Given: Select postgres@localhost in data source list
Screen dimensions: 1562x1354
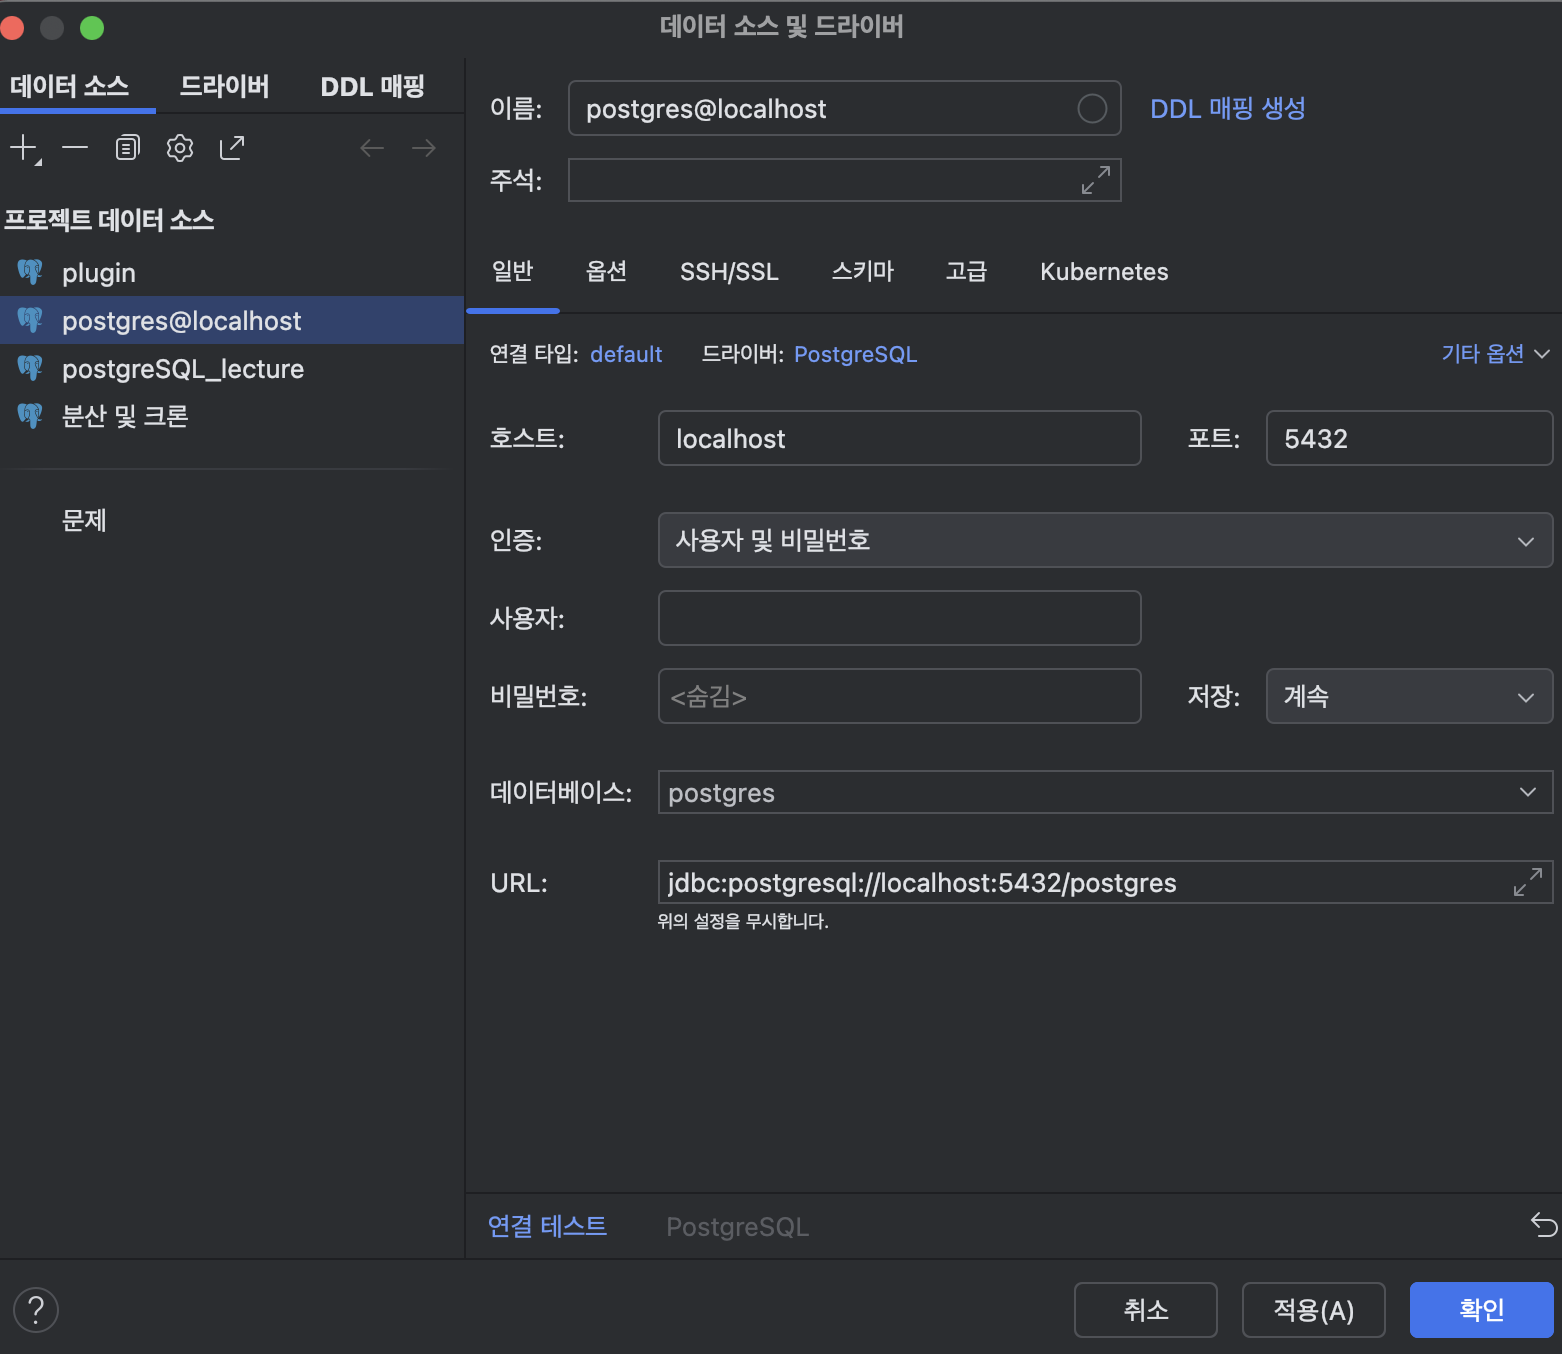Looking at the screenshot, I should pos(232,320).
